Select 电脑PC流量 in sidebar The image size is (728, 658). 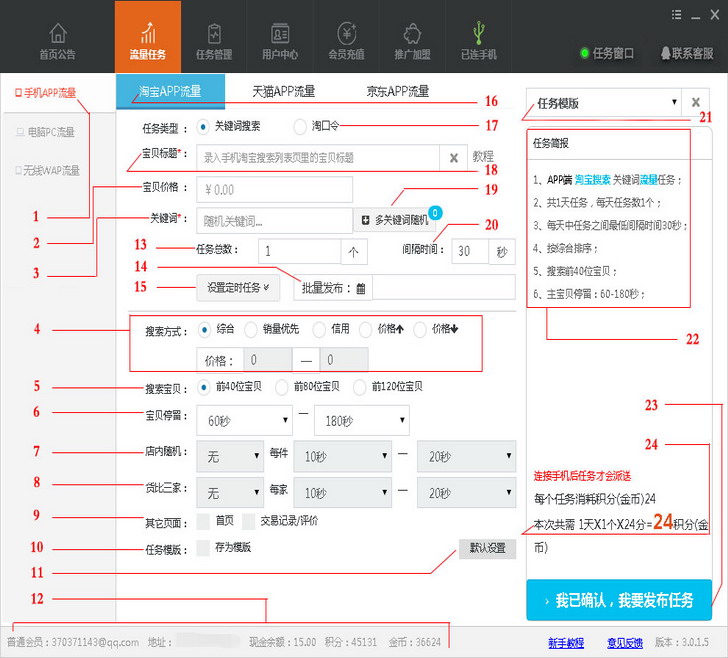pyautogui.click(x=46, y=132)
